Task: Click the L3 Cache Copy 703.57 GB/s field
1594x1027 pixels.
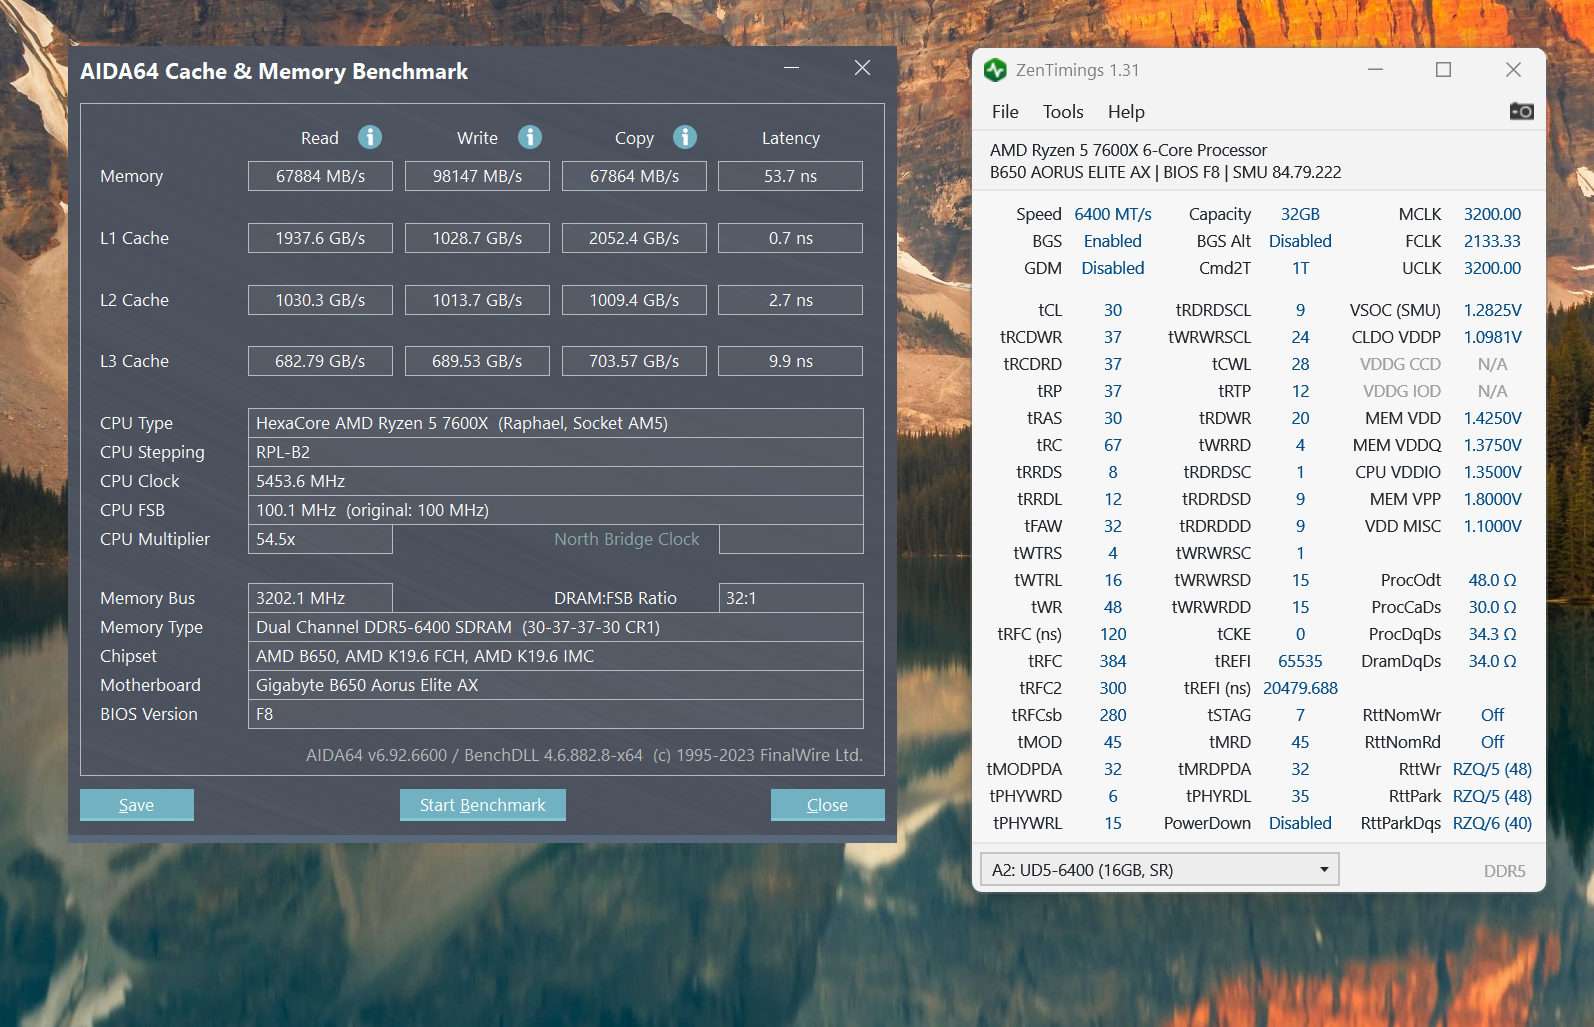Action: point(634,361)
